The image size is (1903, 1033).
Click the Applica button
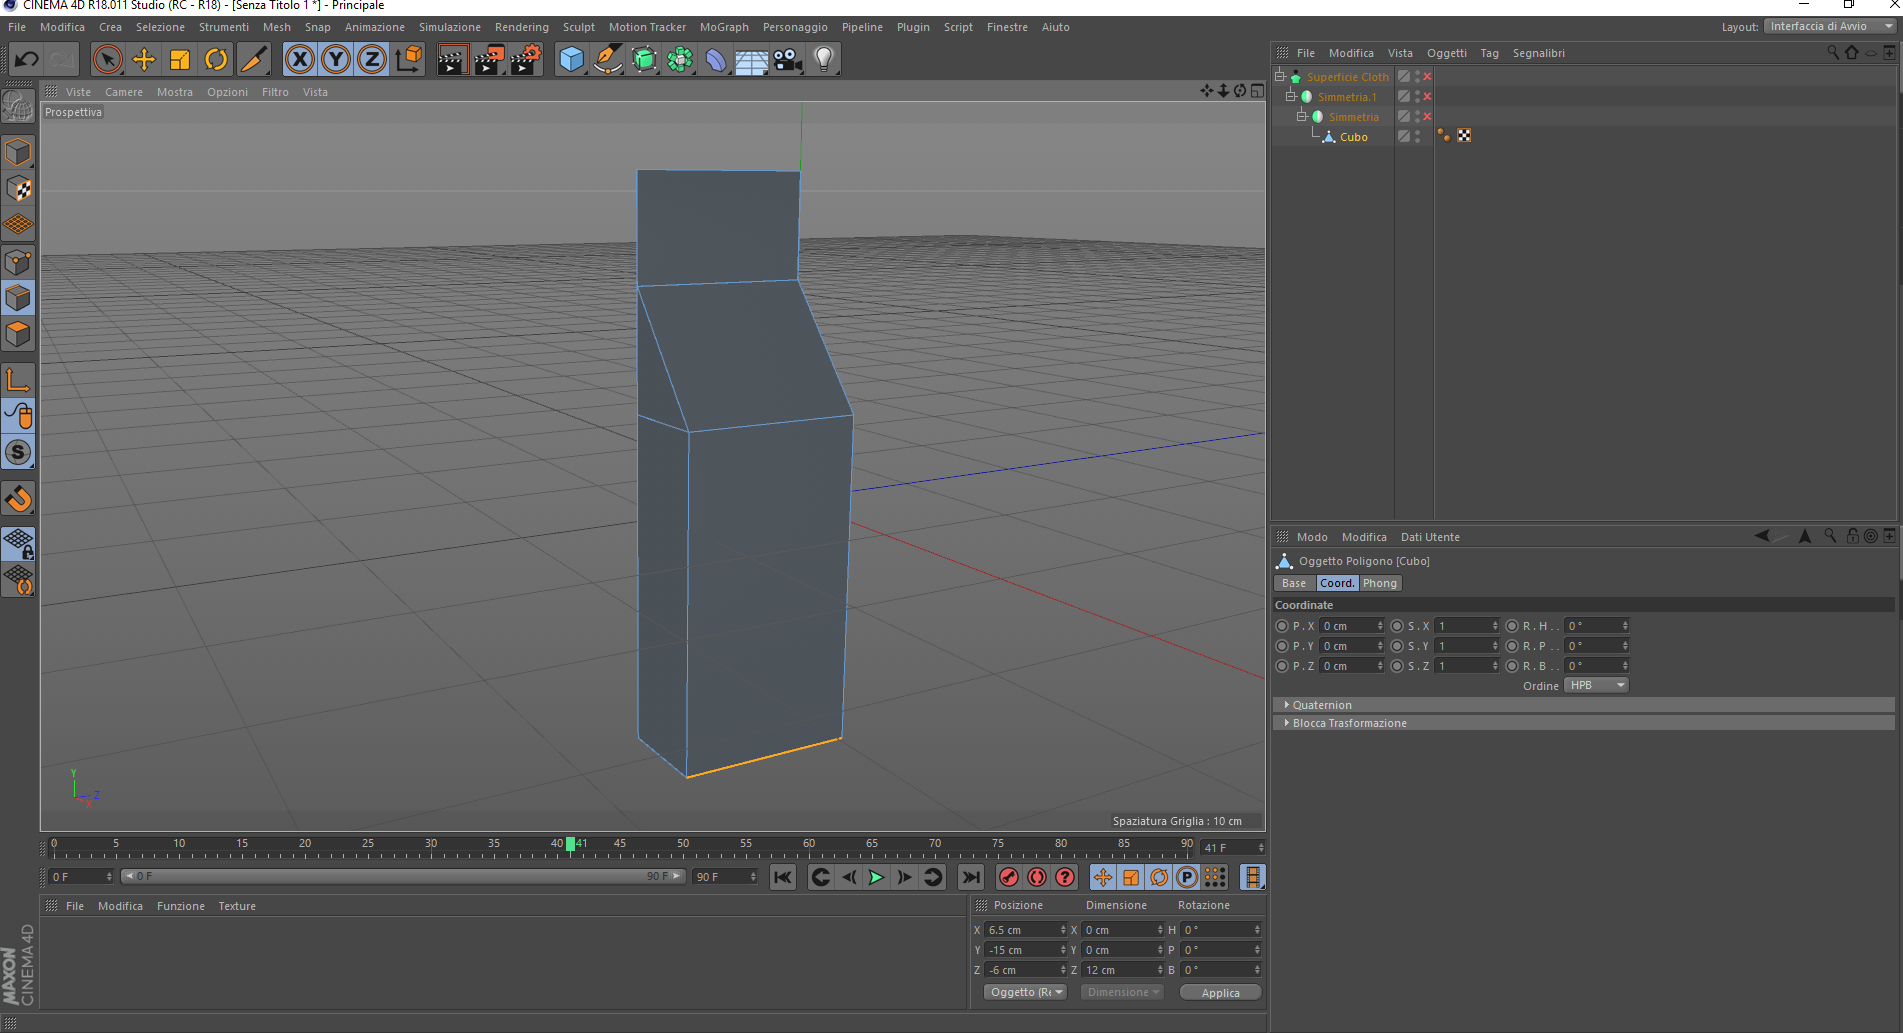[1220, 993]
